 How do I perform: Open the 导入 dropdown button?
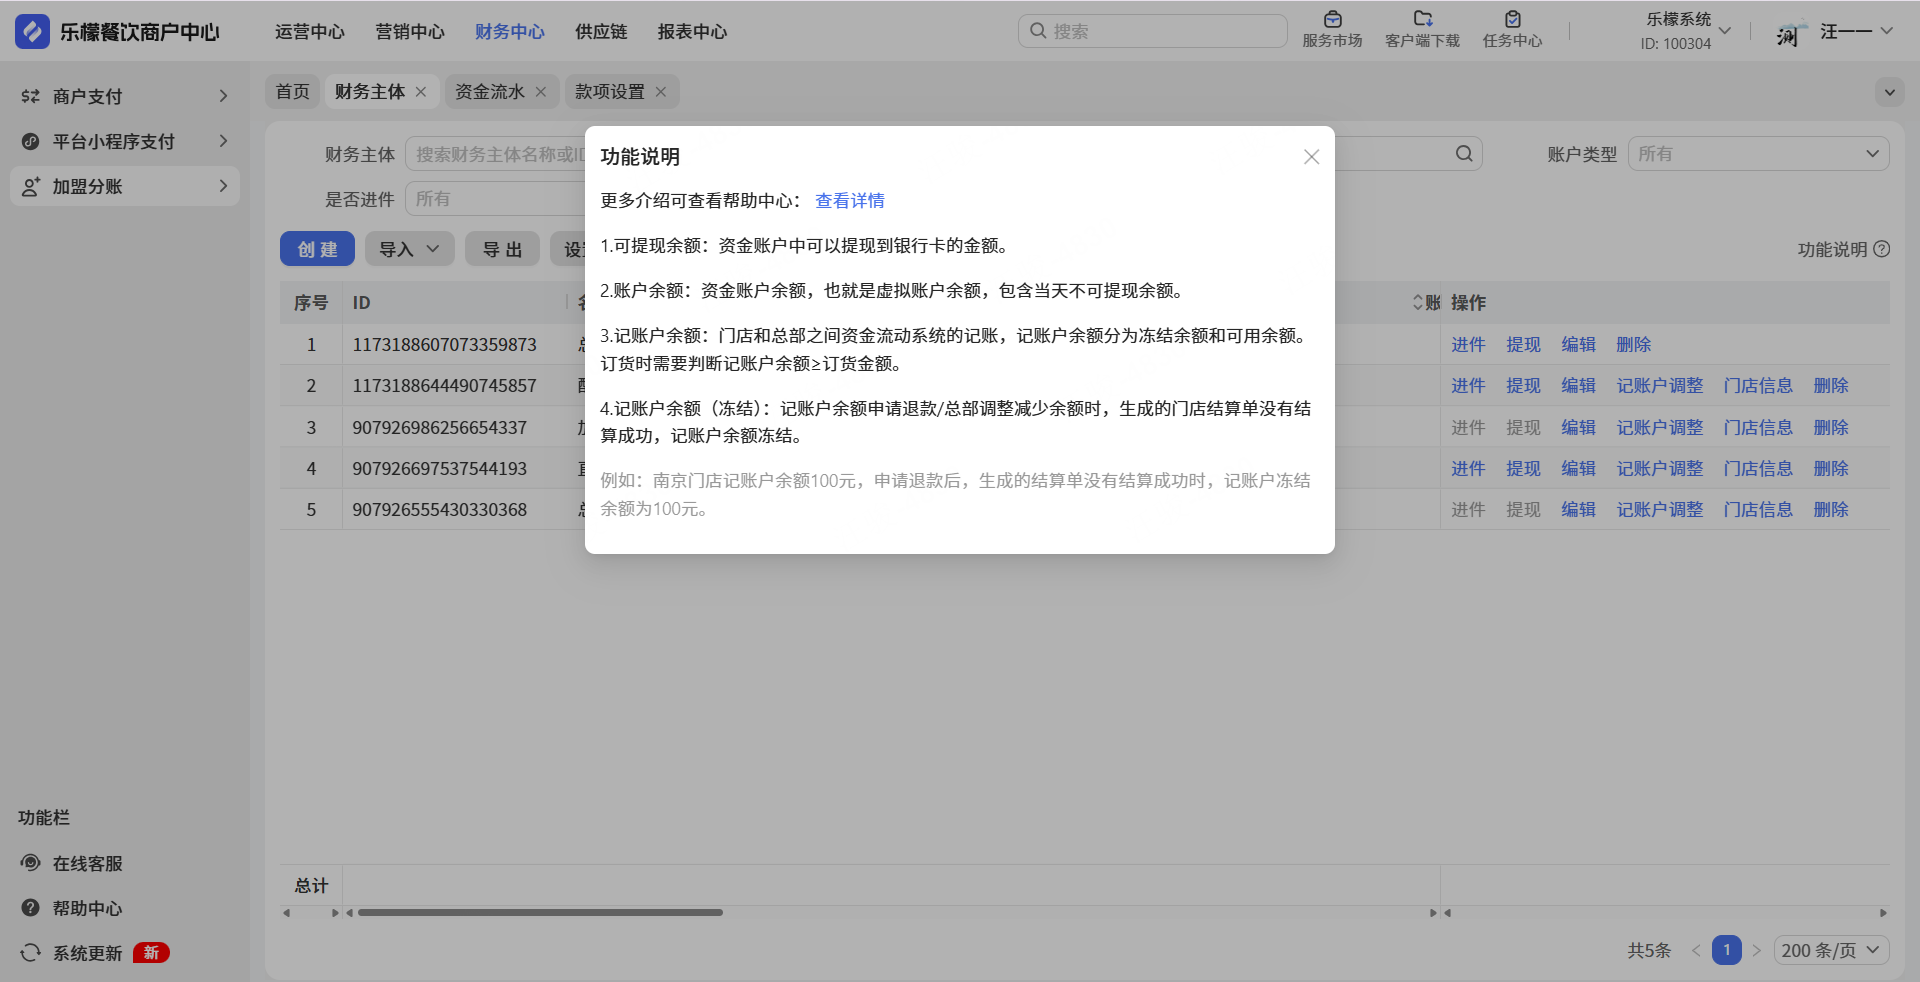(409, 249)
